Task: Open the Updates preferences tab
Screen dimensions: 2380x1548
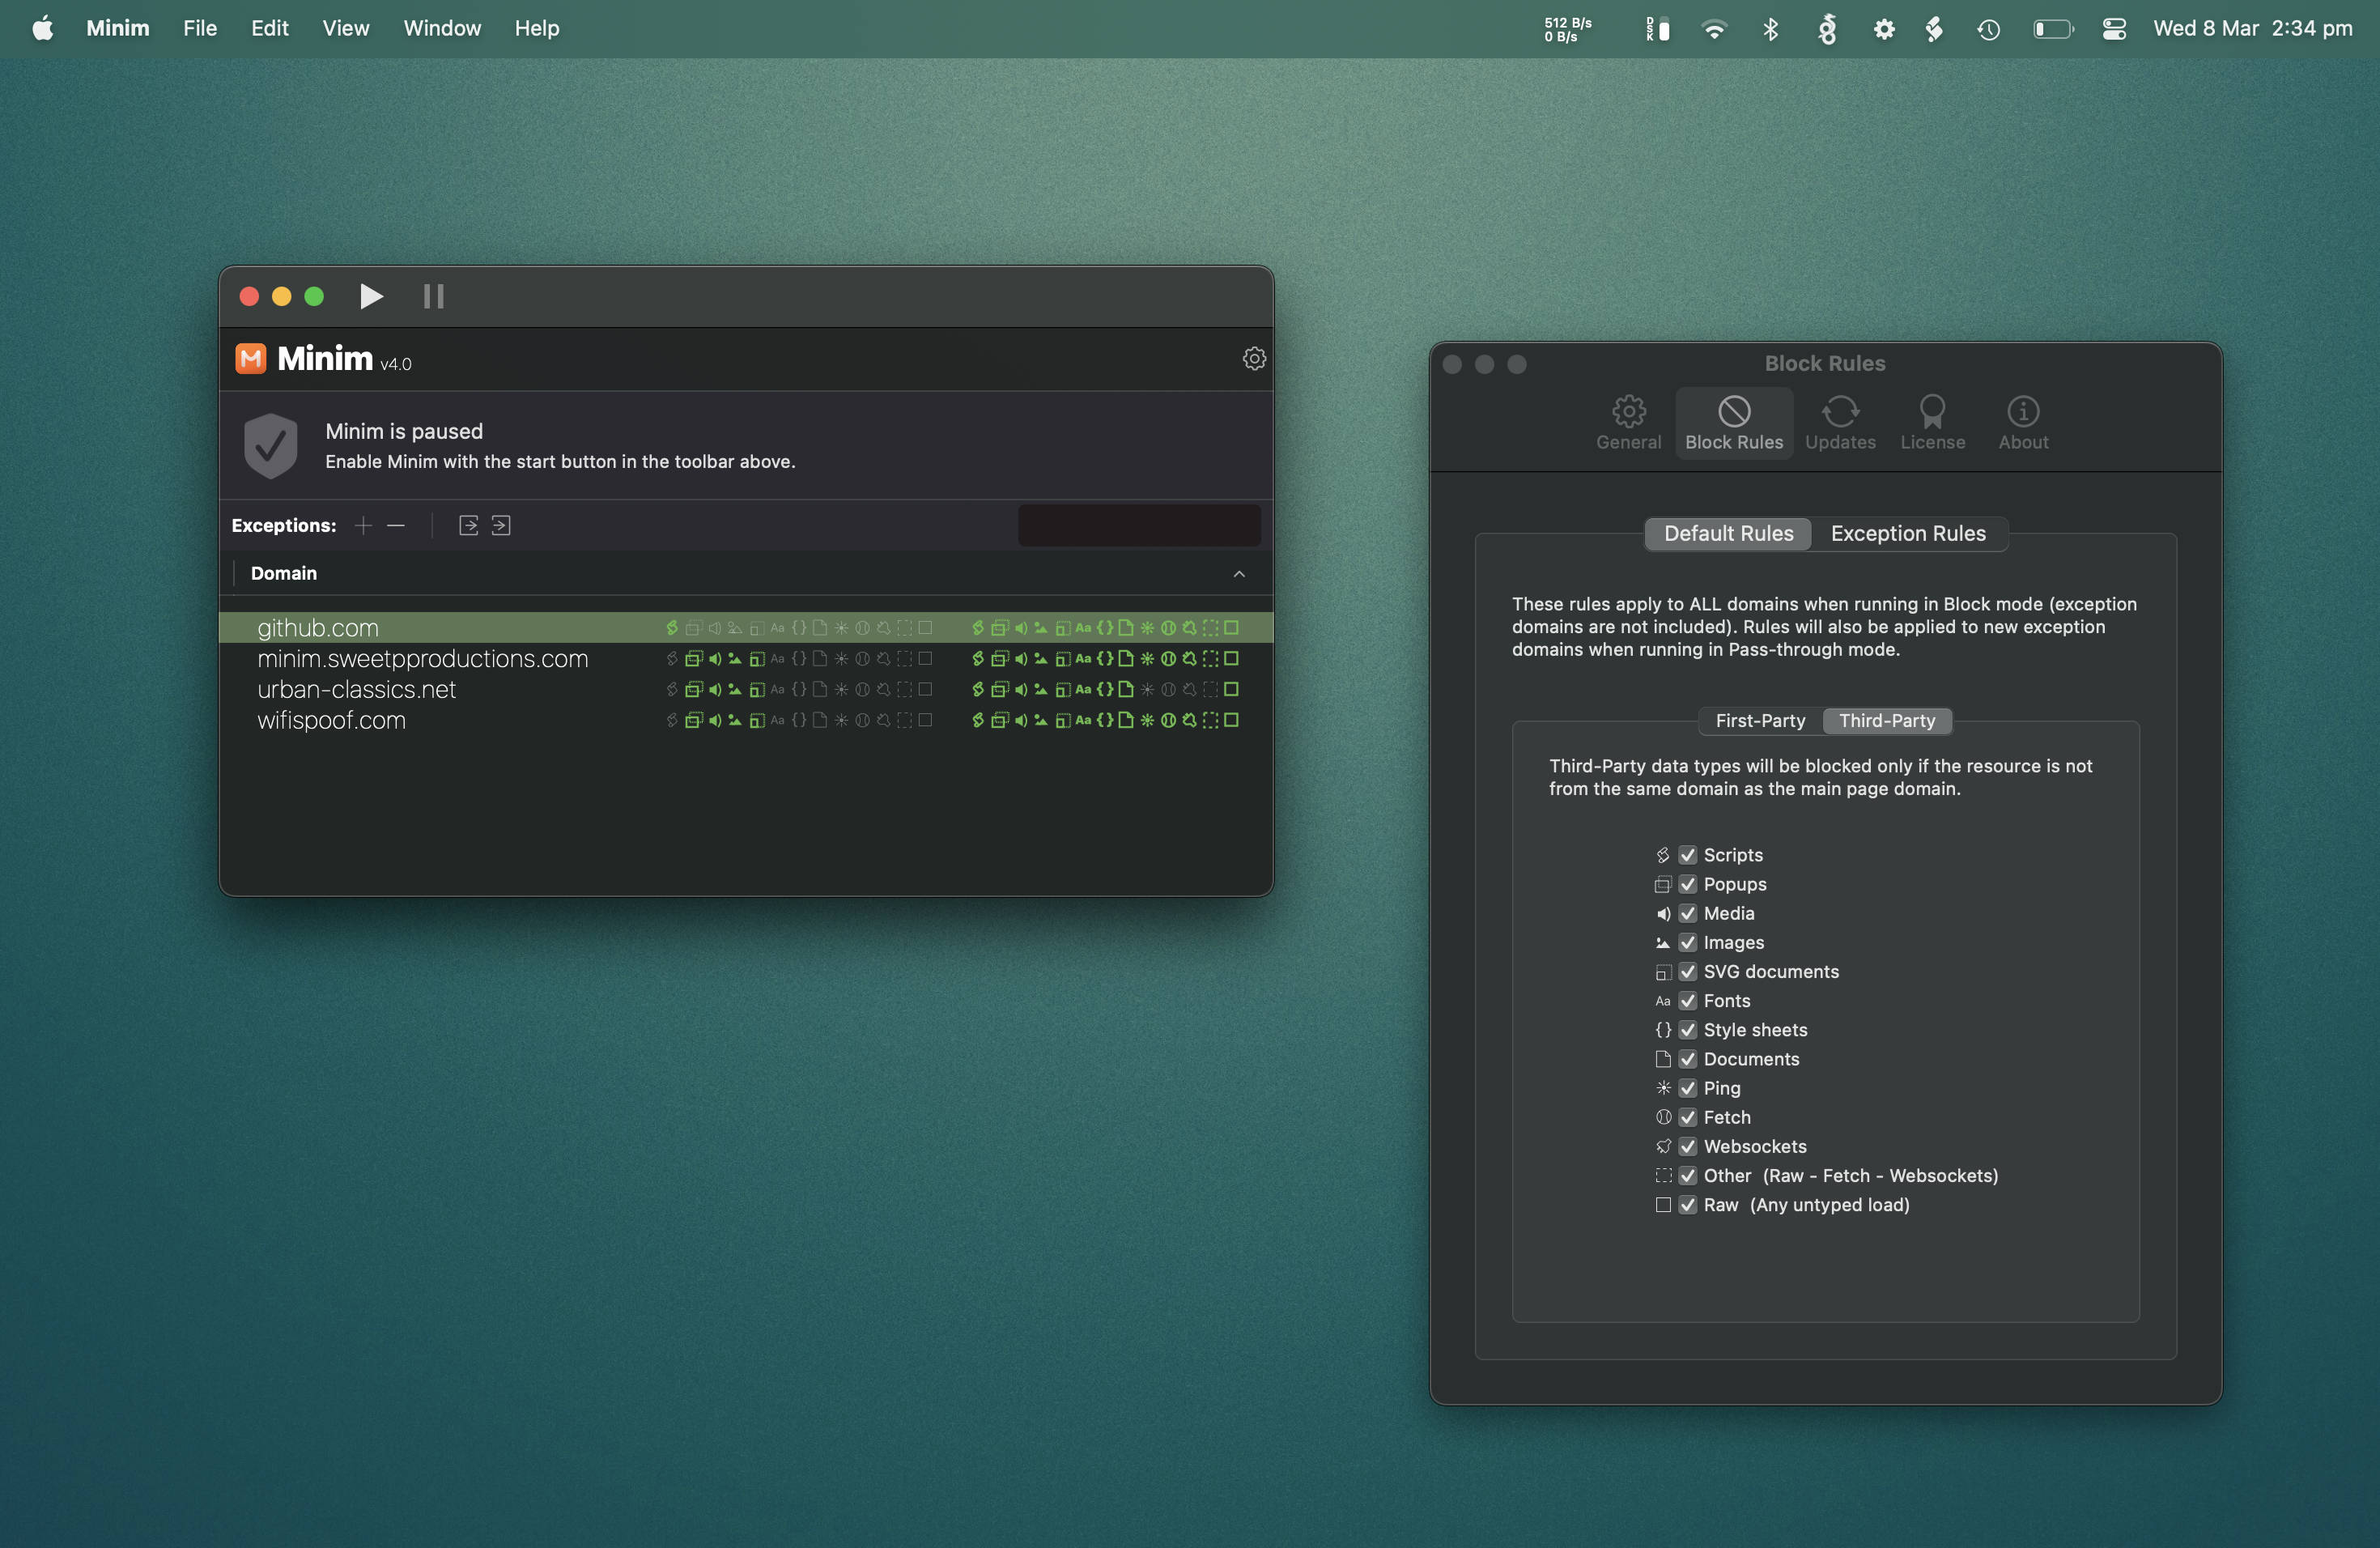Action: click(1840, 423)
